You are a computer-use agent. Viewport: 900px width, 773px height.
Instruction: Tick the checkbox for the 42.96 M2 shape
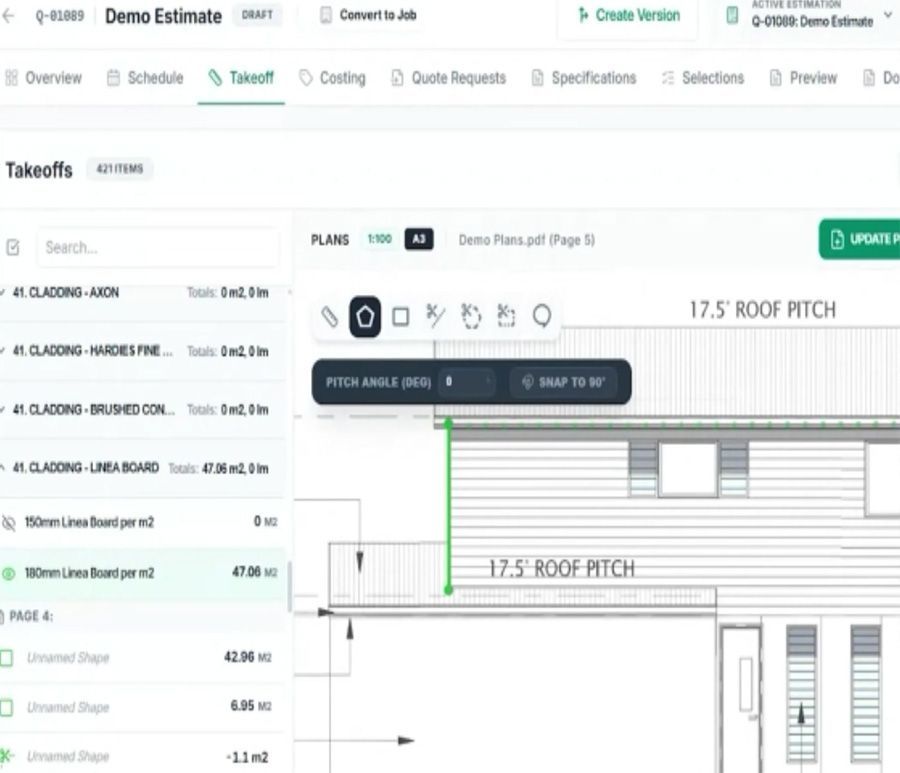coord(6,658)
